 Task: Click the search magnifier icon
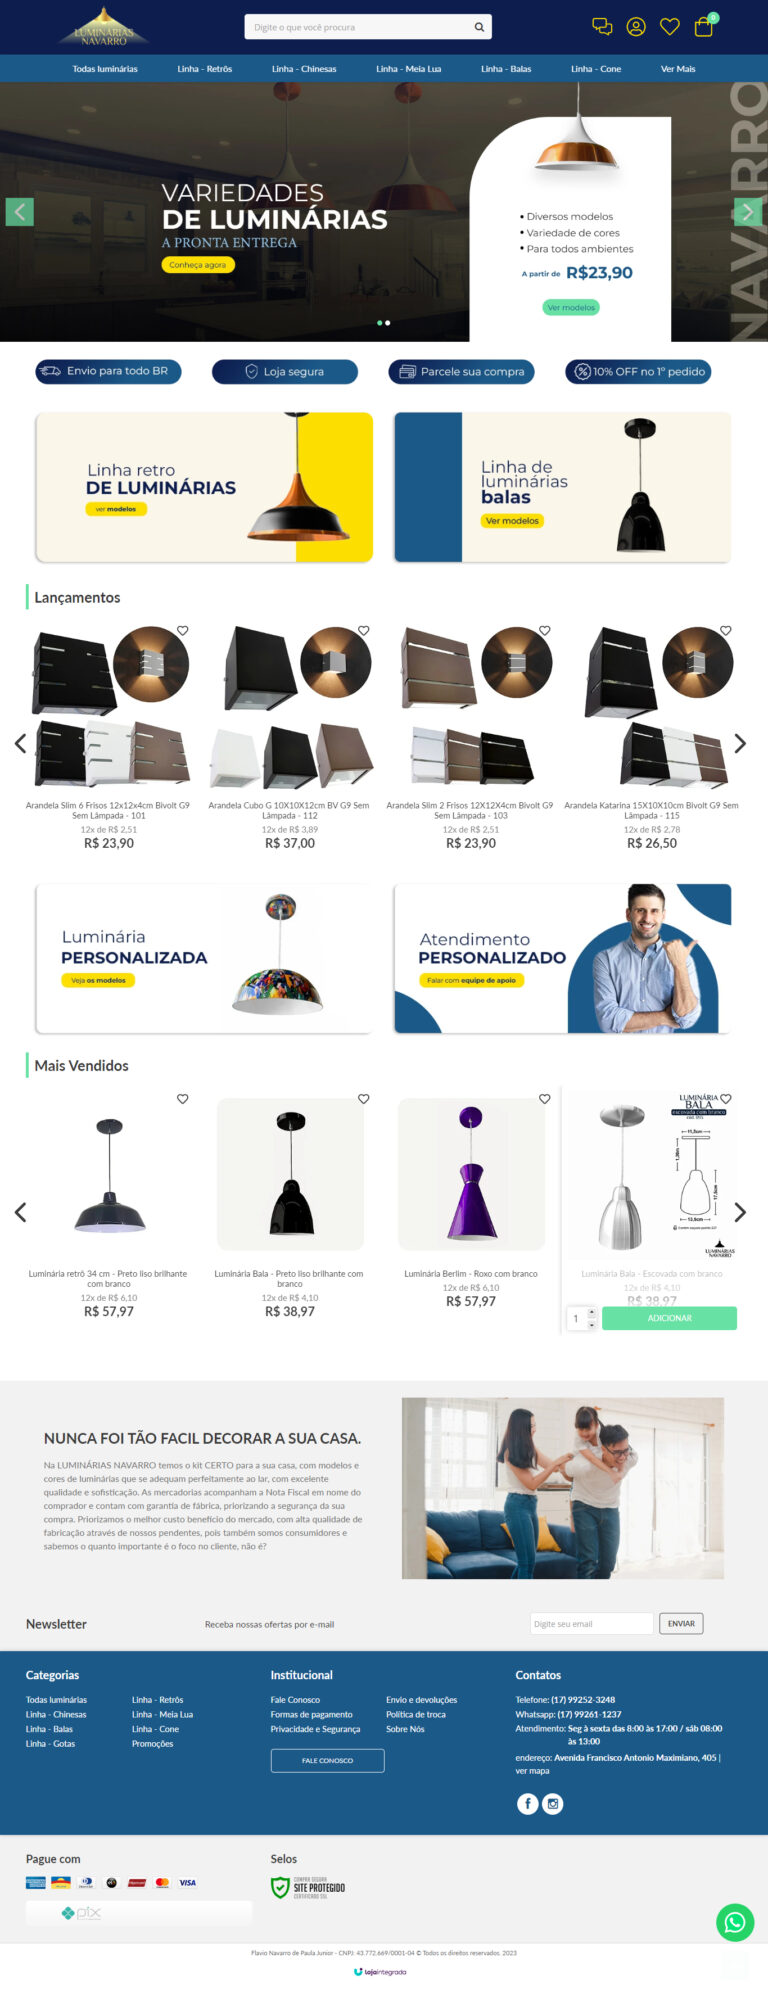click(x=479, y=27)
